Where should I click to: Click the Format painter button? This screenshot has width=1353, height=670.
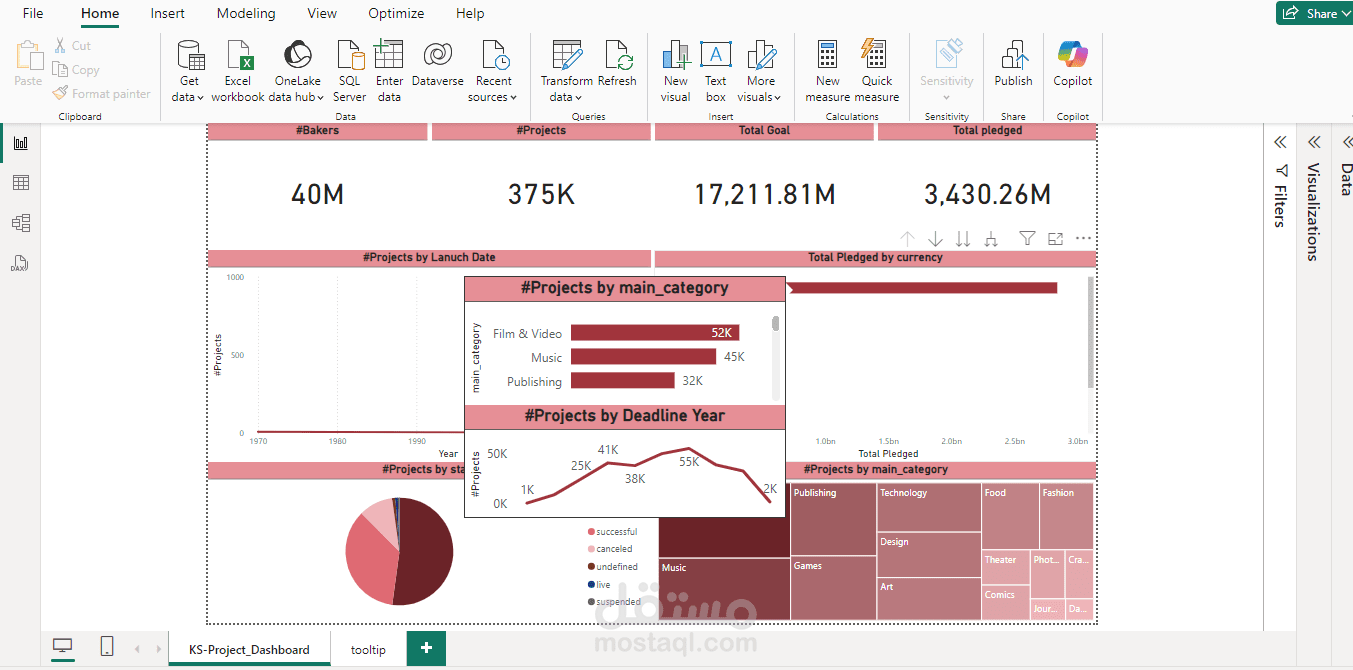(102, 94)
